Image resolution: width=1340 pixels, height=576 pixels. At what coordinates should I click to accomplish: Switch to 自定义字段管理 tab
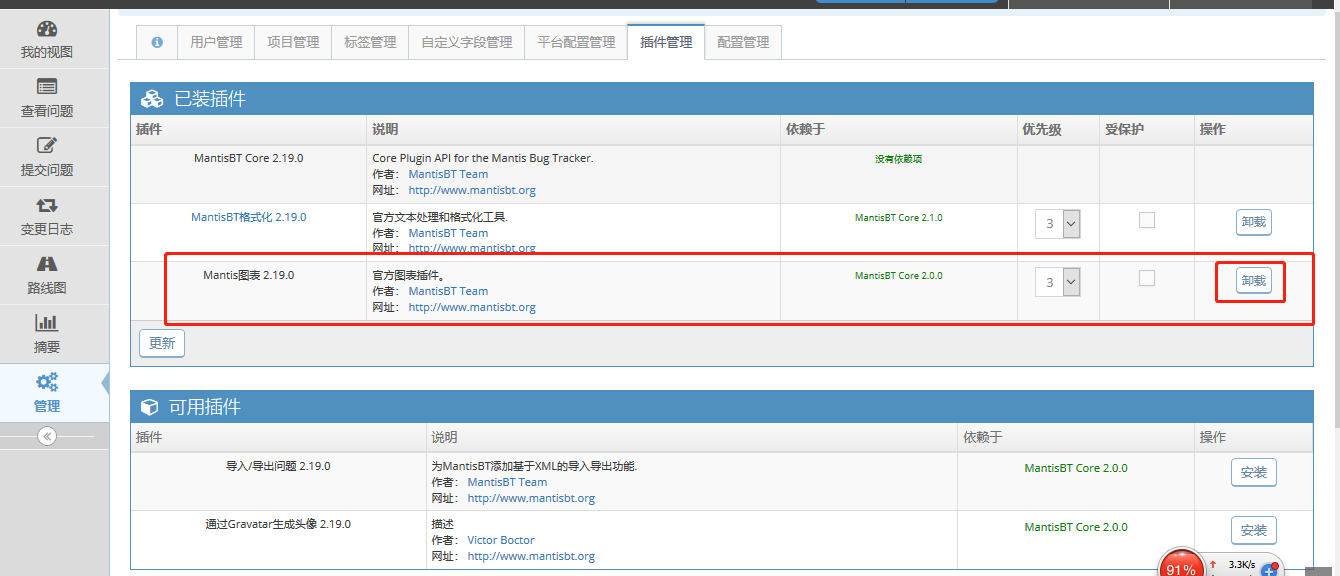(466, 42)
